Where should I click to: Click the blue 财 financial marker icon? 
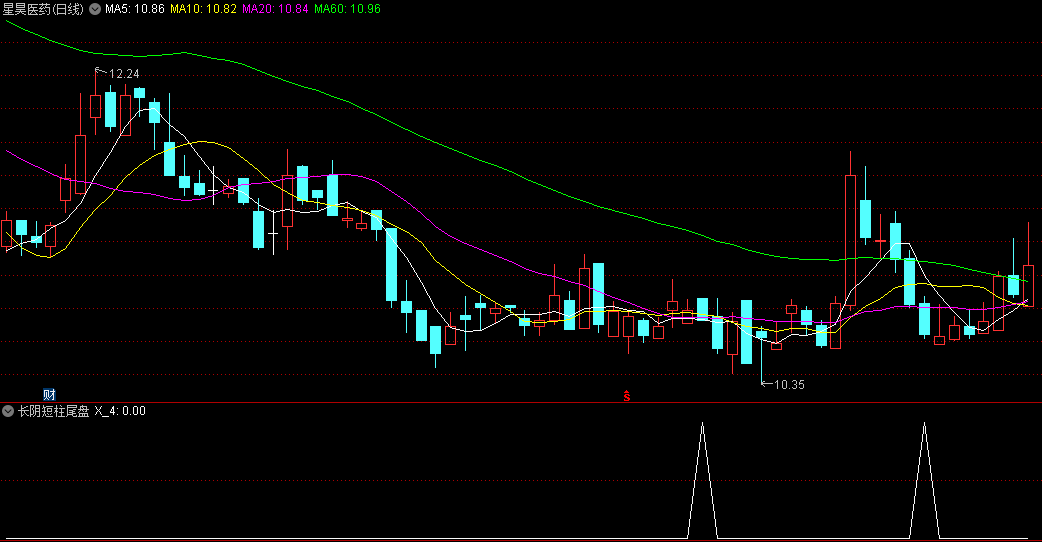pos(49,395)
